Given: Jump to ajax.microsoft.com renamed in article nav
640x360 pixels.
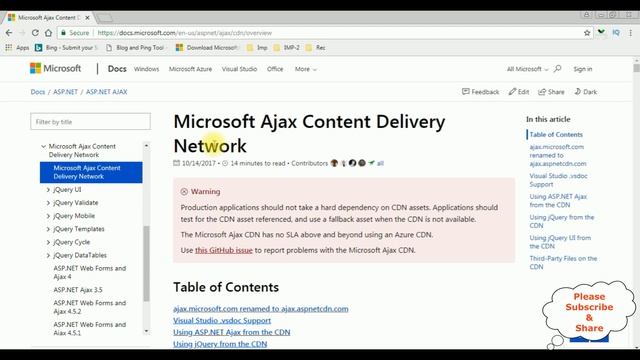Looking at the screenshot, I should point(558,155).
